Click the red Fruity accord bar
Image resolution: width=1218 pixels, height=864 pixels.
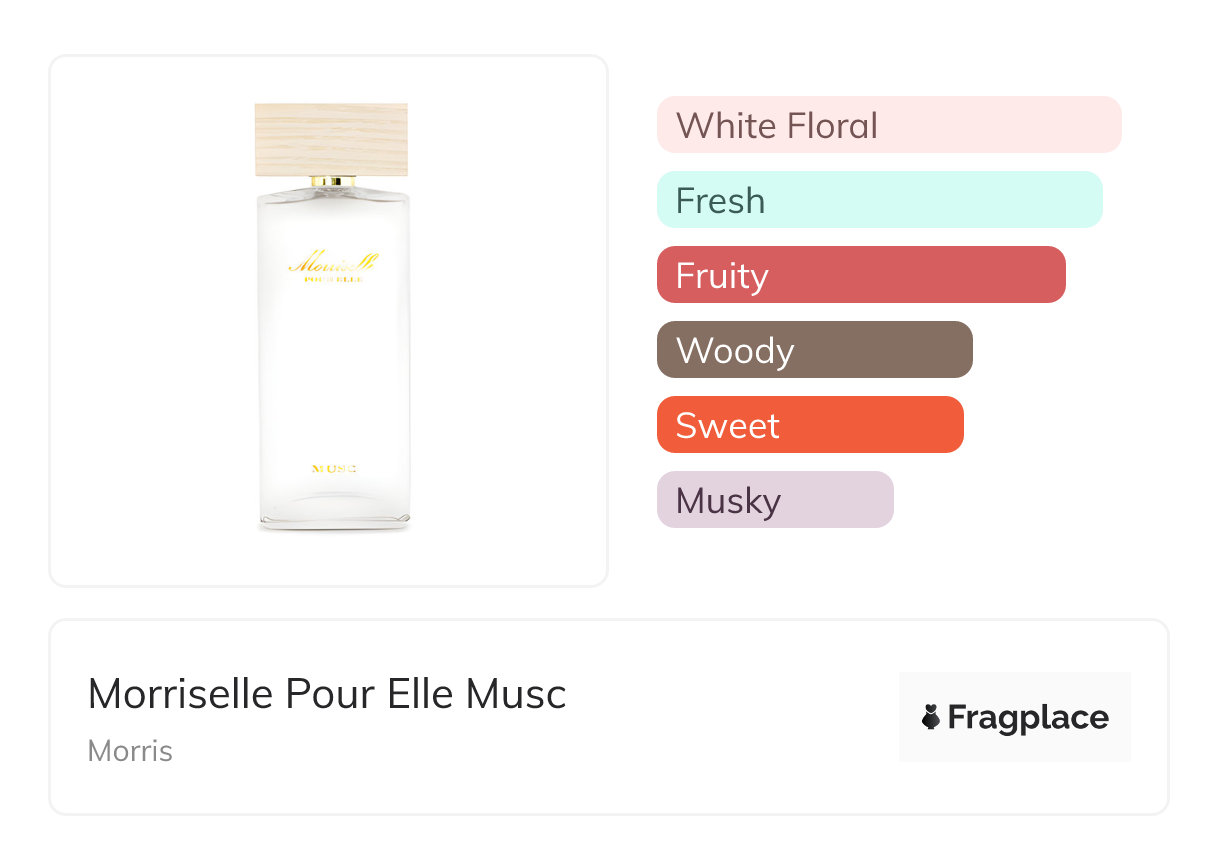pyautogui.click(x=860, y=275)
